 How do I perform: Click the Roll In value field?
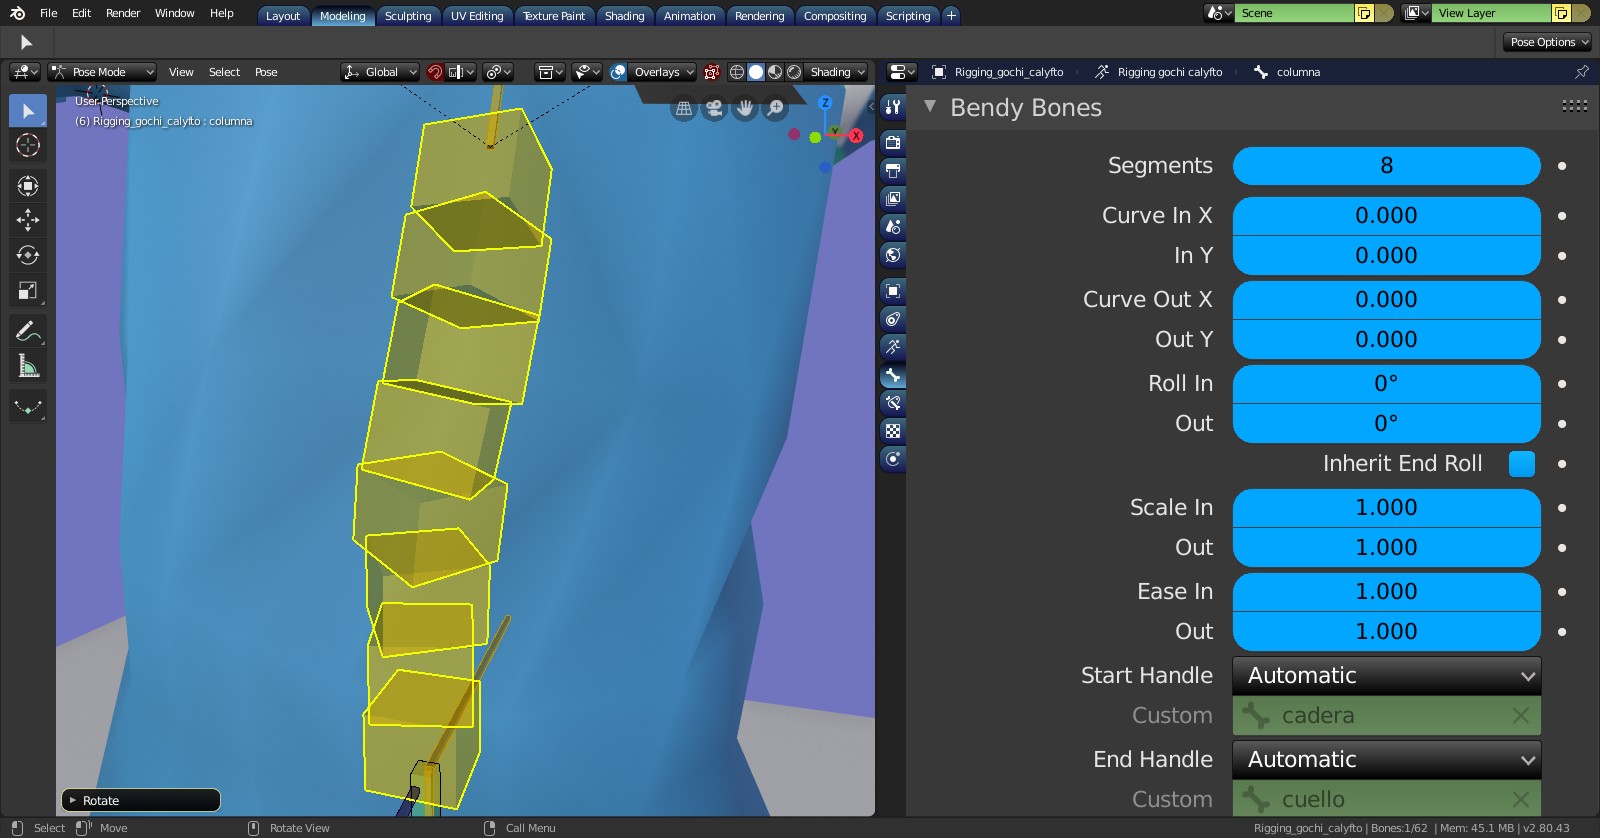(x=1387, y=384)
